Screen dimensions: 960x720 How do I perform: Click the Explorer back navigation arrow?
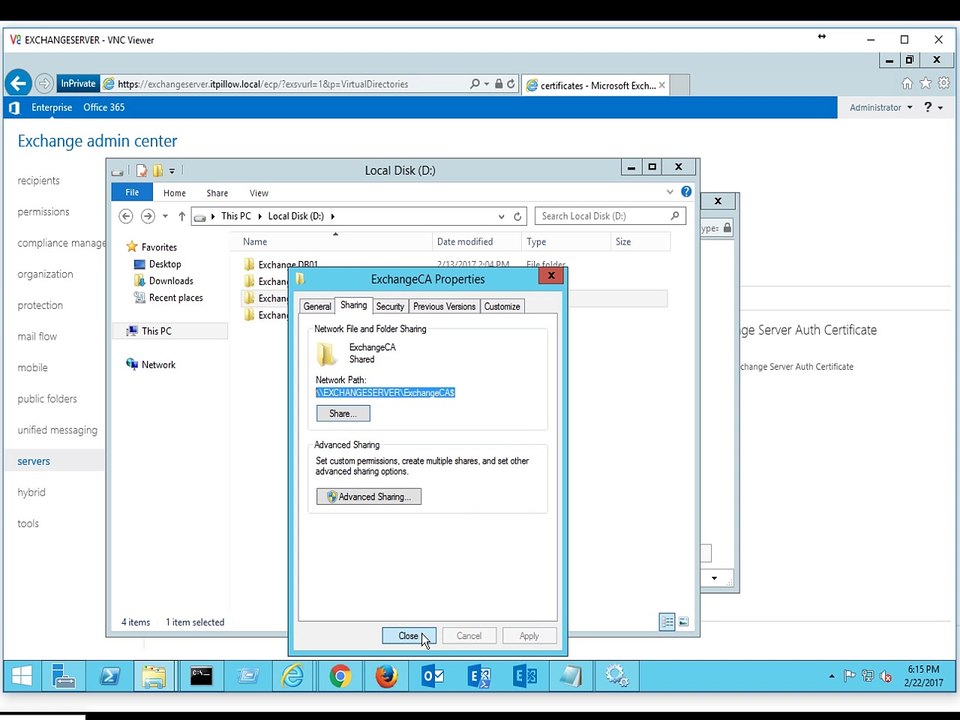(x=126, y=216)
